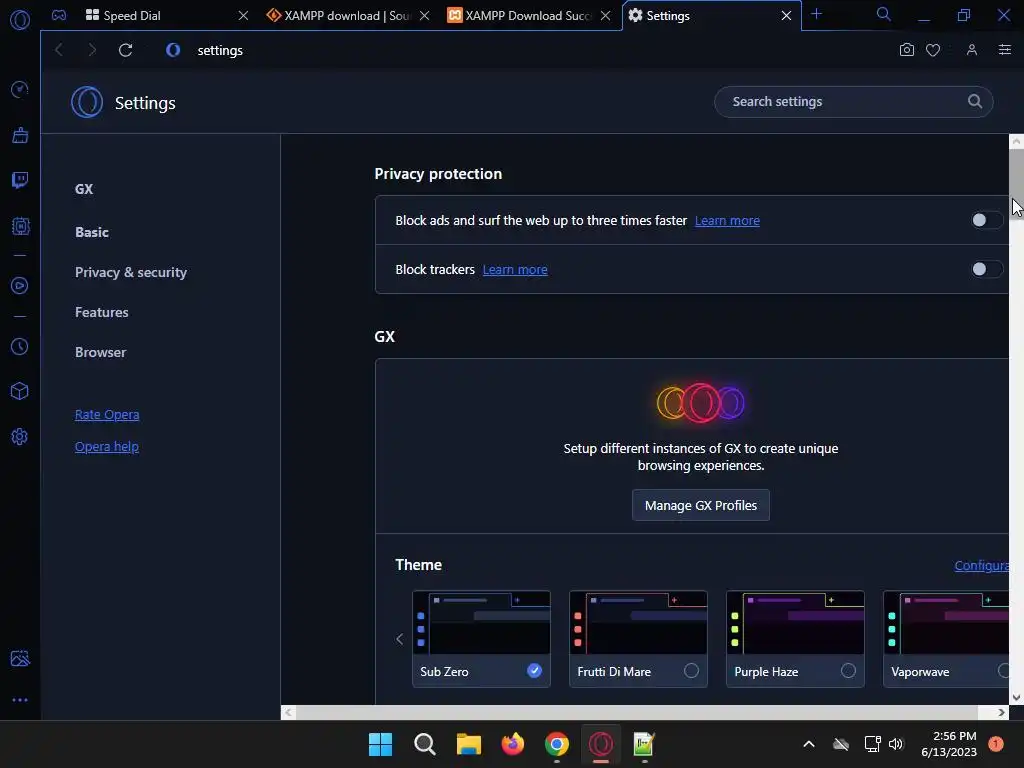The height and width of the screenshot is (768, 1024).
Task: Enable Block trackers toggle
Action: (x=985, y=269)
